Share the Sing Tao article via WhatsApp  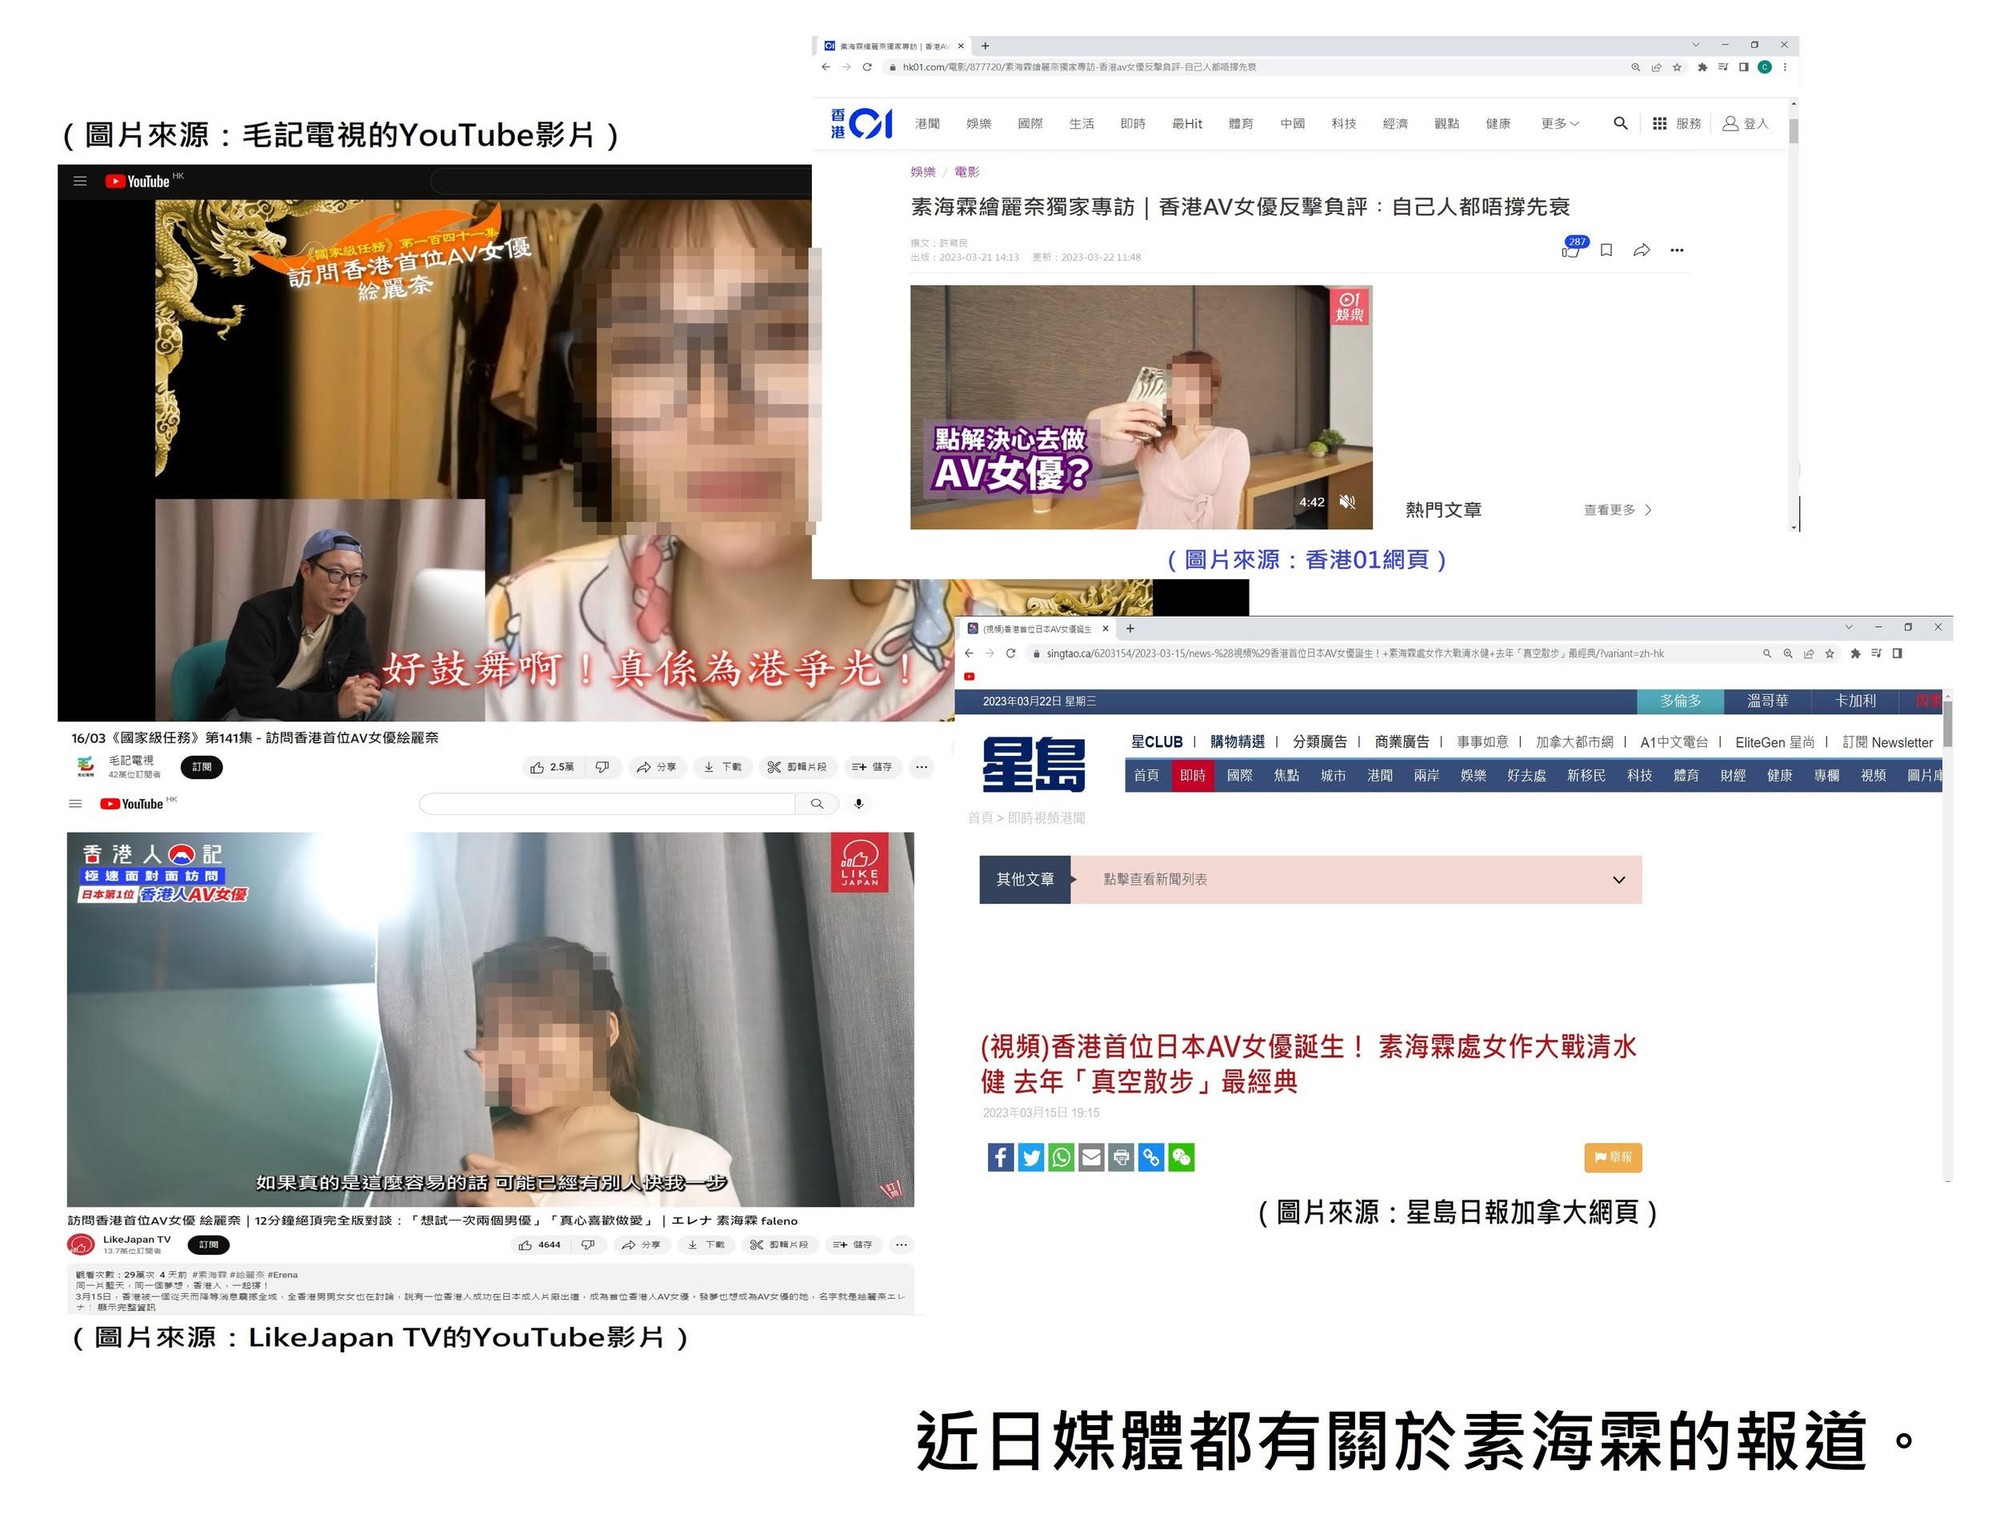point(1061,1157)
